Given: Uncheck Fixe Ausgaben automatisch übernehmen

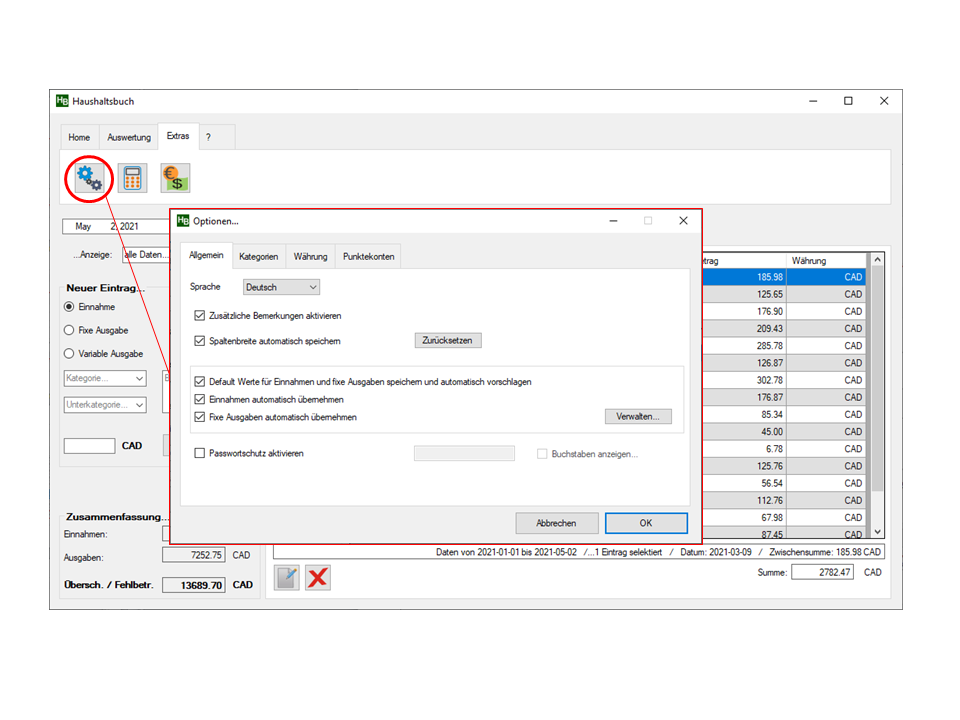Looking at the screenshot, I should tap(200, 417).
